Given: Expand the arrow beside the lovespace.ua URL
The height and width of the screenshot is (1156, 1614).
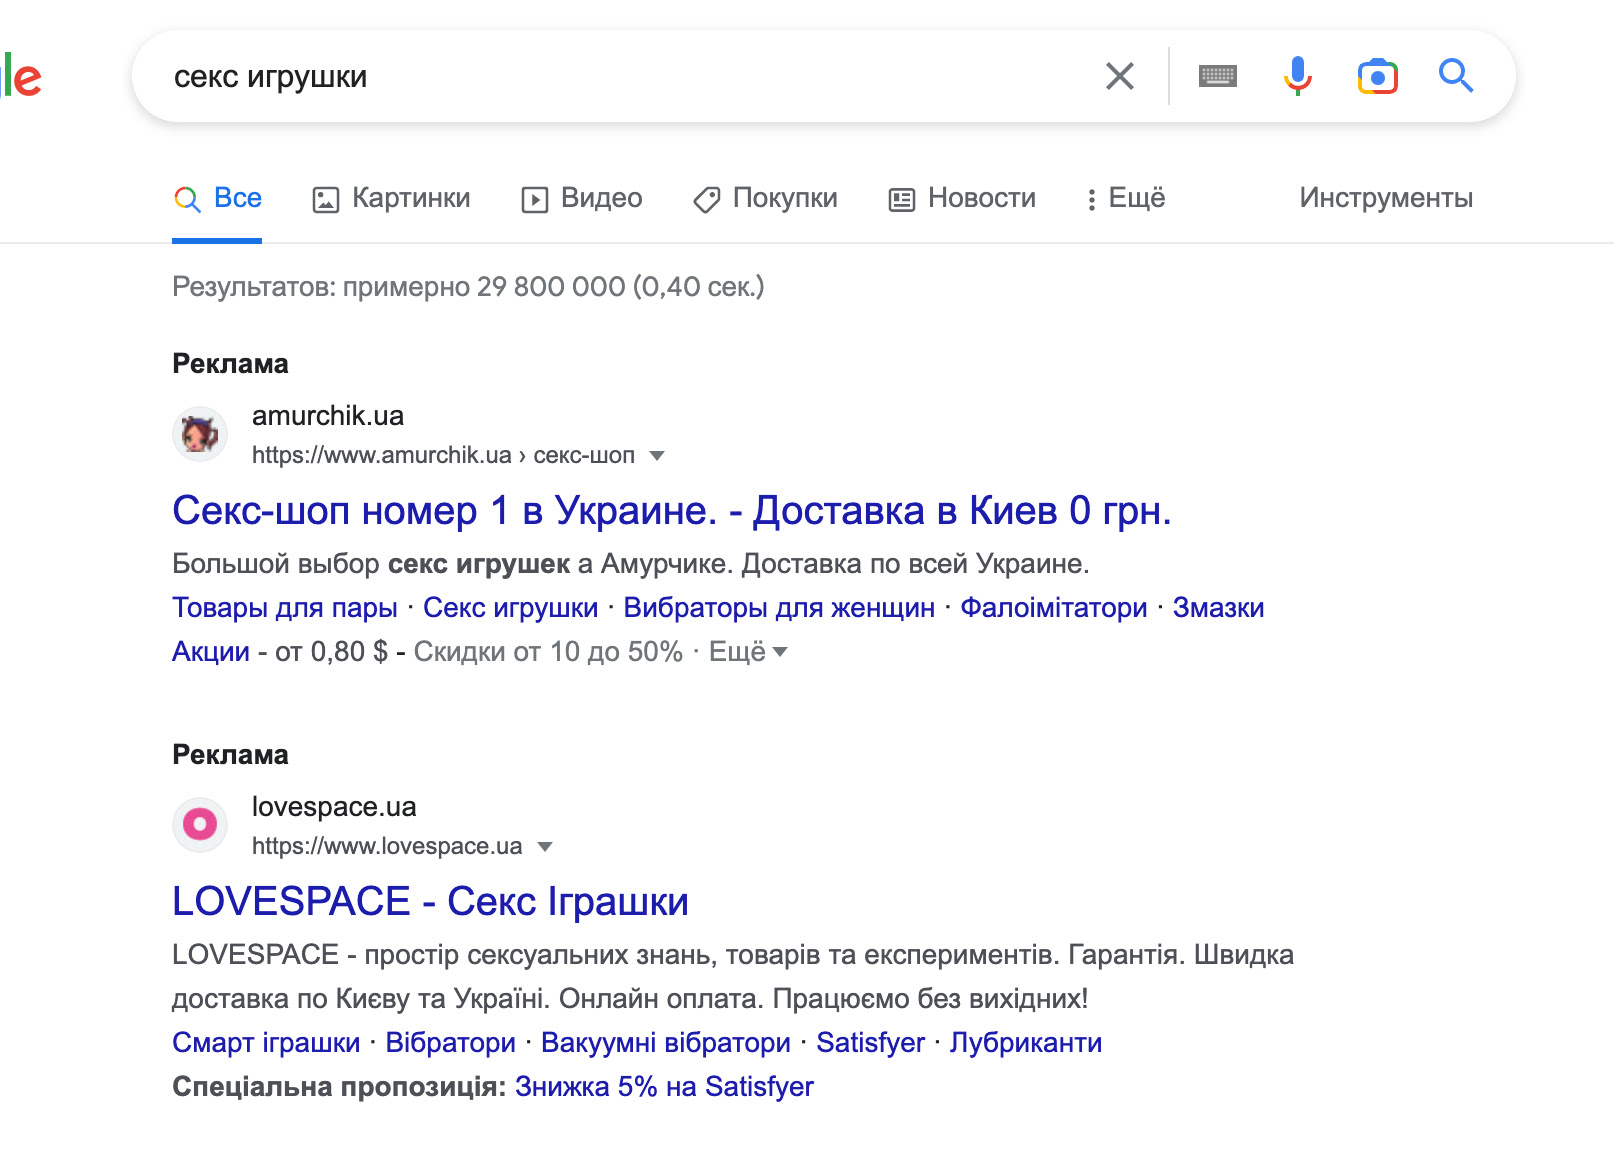Looking at the screenshot, I should 545,847.
